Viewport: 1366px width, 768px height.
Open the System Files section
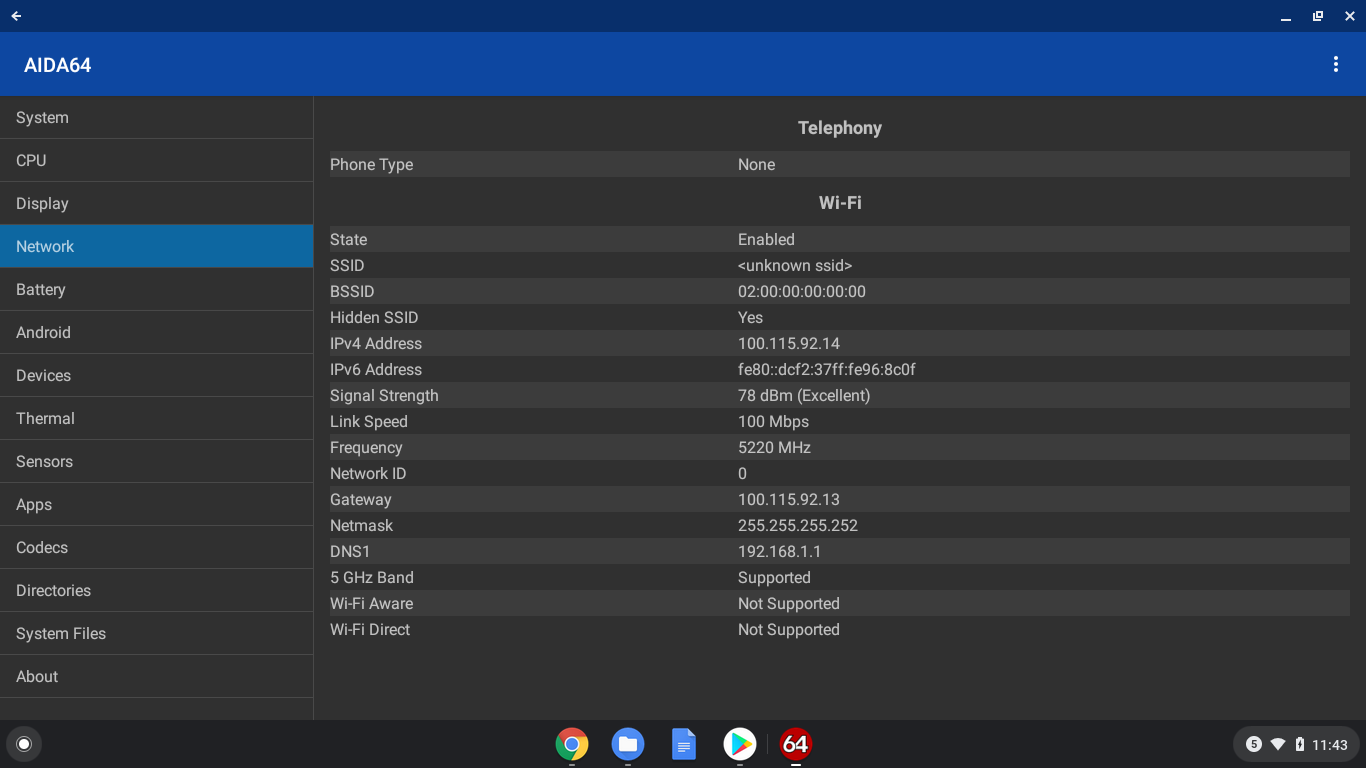tap(157, 633)
